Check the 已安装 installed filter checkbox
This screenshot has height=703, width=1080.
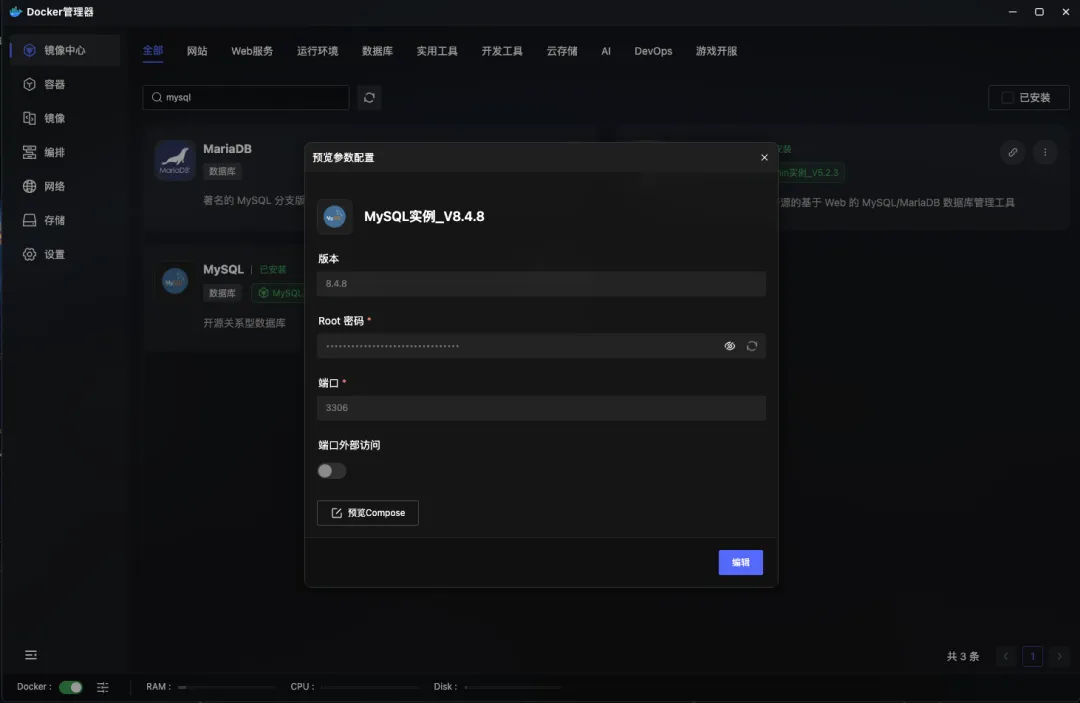point(1007,98)
